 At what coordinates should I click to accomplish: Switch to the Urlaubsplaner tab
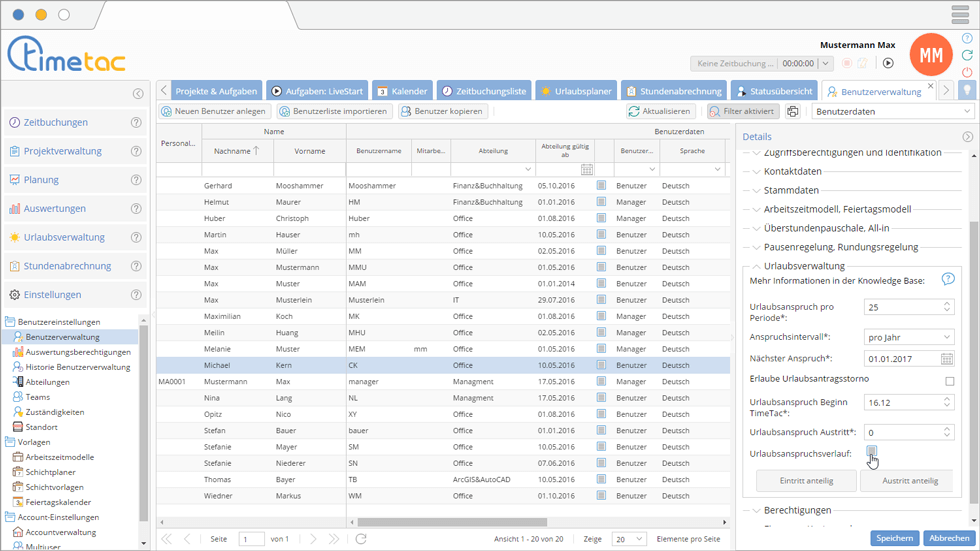click(x=575, y=91)
